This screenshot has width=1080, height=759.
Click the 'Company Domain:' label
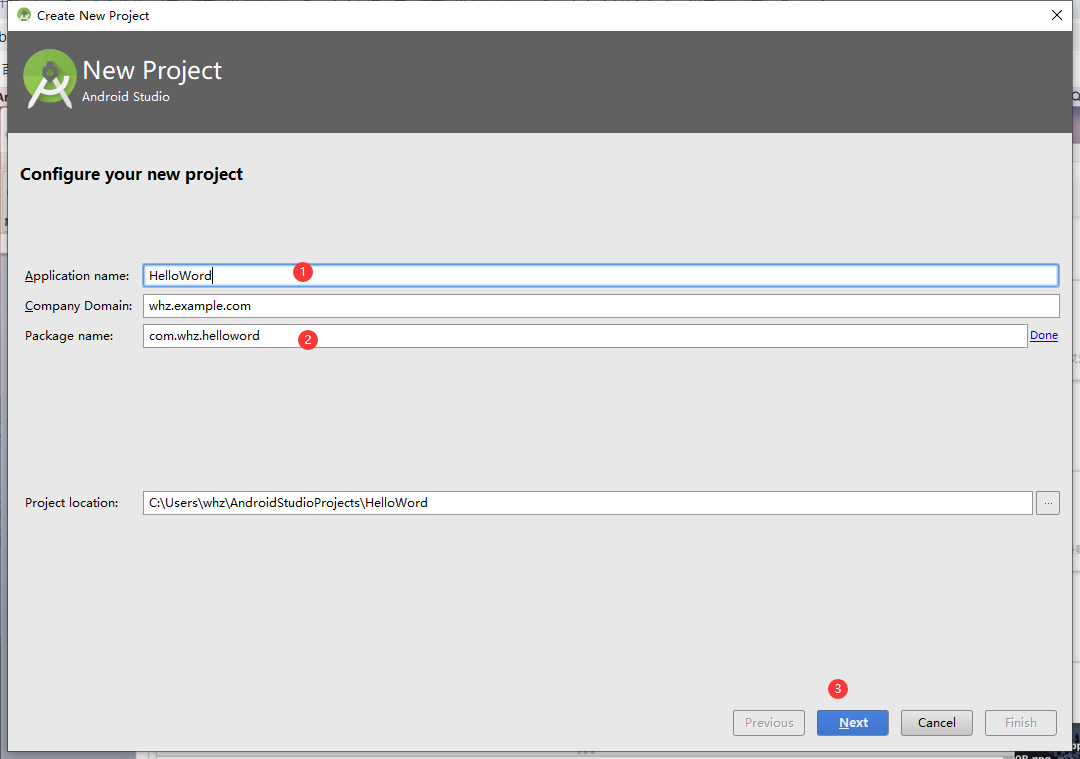[79, 306]
